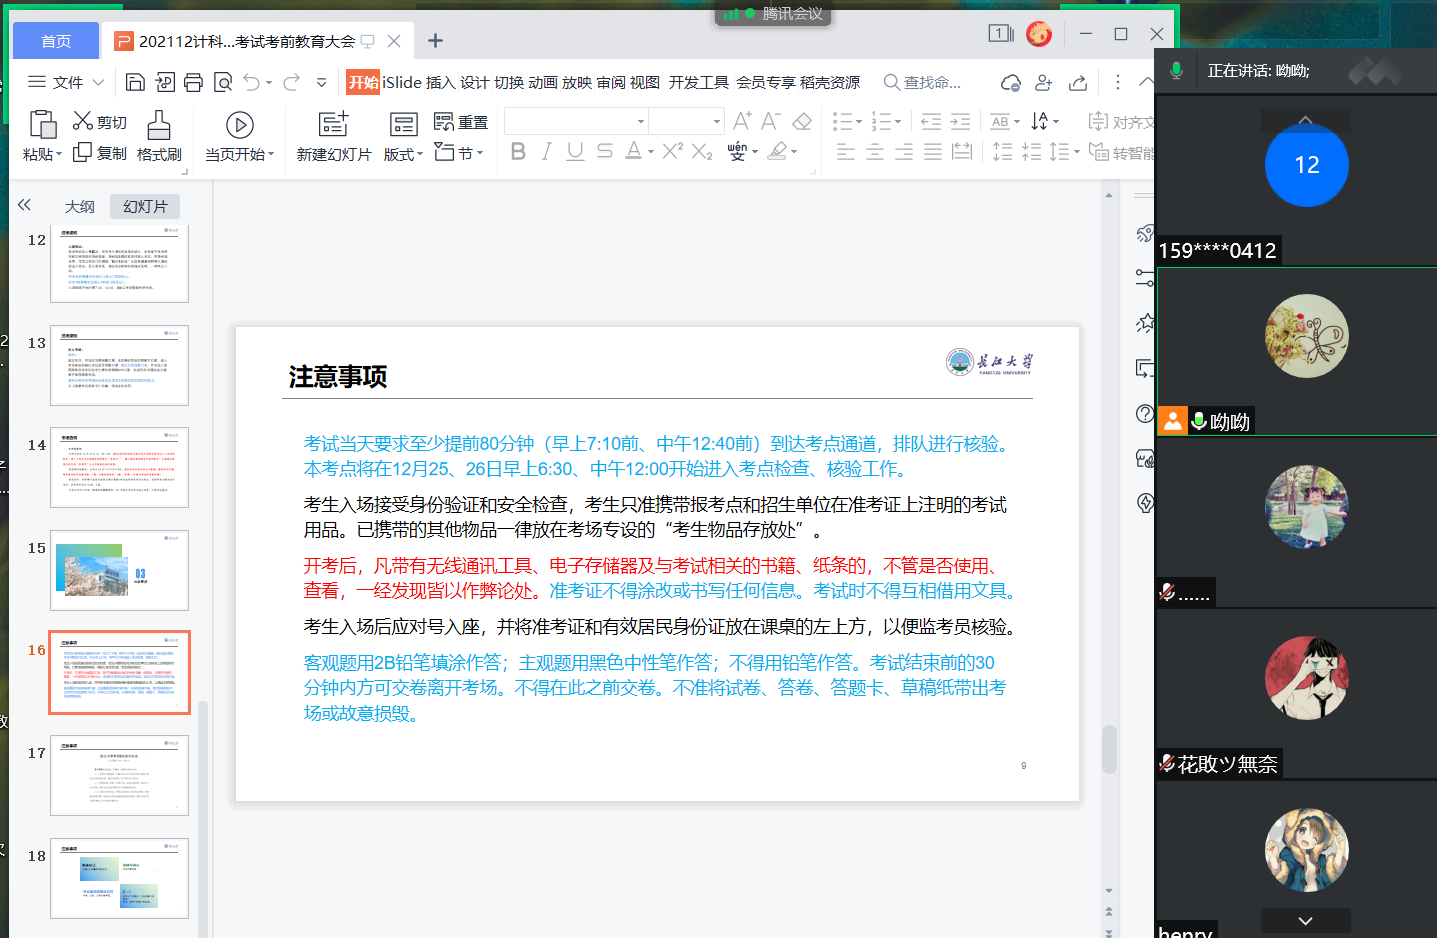1437x938 pixels.
Task: Click the Print icon
Action: (194, 82)
